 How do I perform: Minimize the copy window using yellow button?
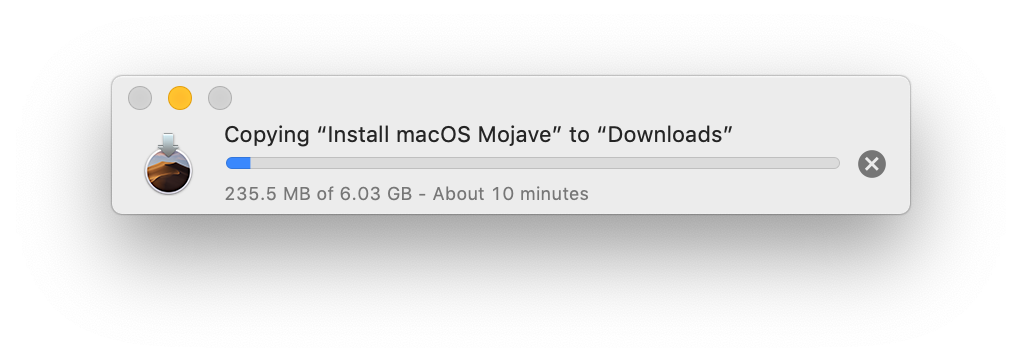[180, 98]
